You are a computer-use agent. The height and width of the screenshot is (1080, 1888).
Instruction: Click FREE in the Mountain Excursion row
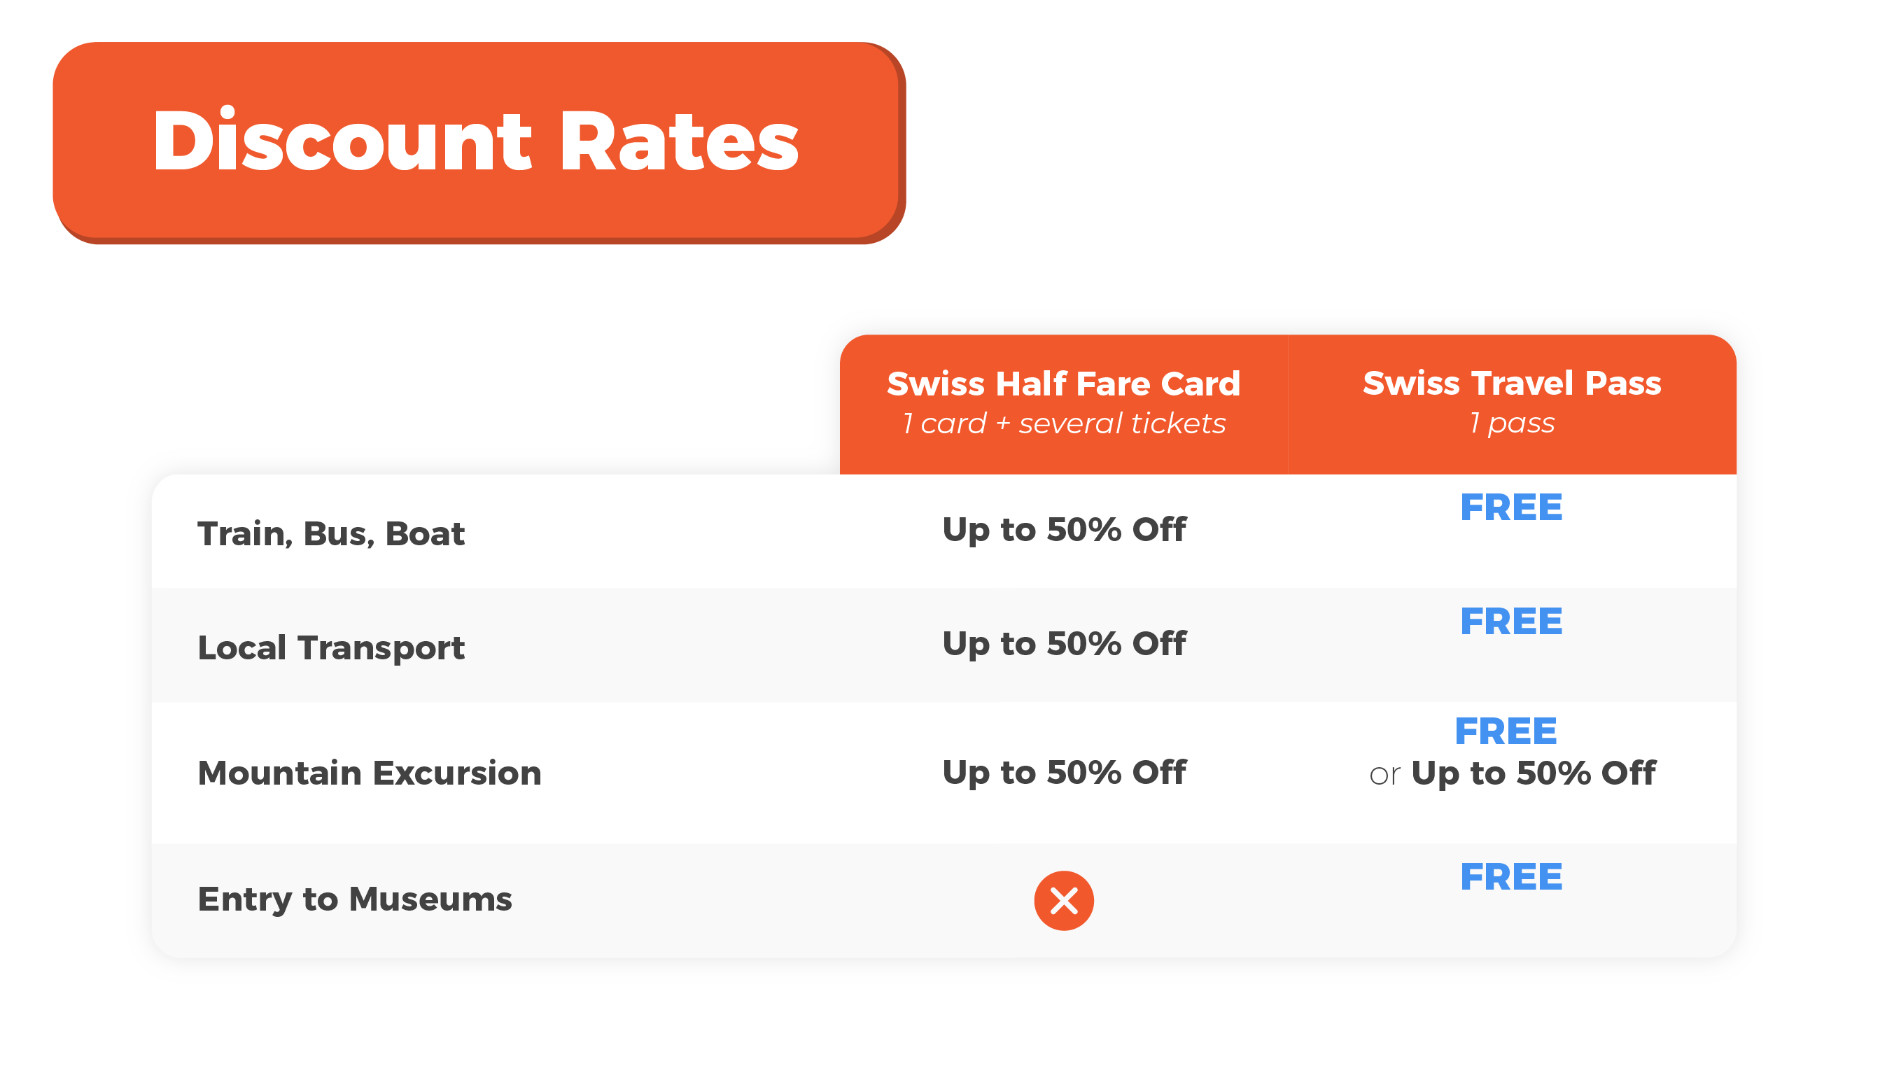tap(1506, 732)
